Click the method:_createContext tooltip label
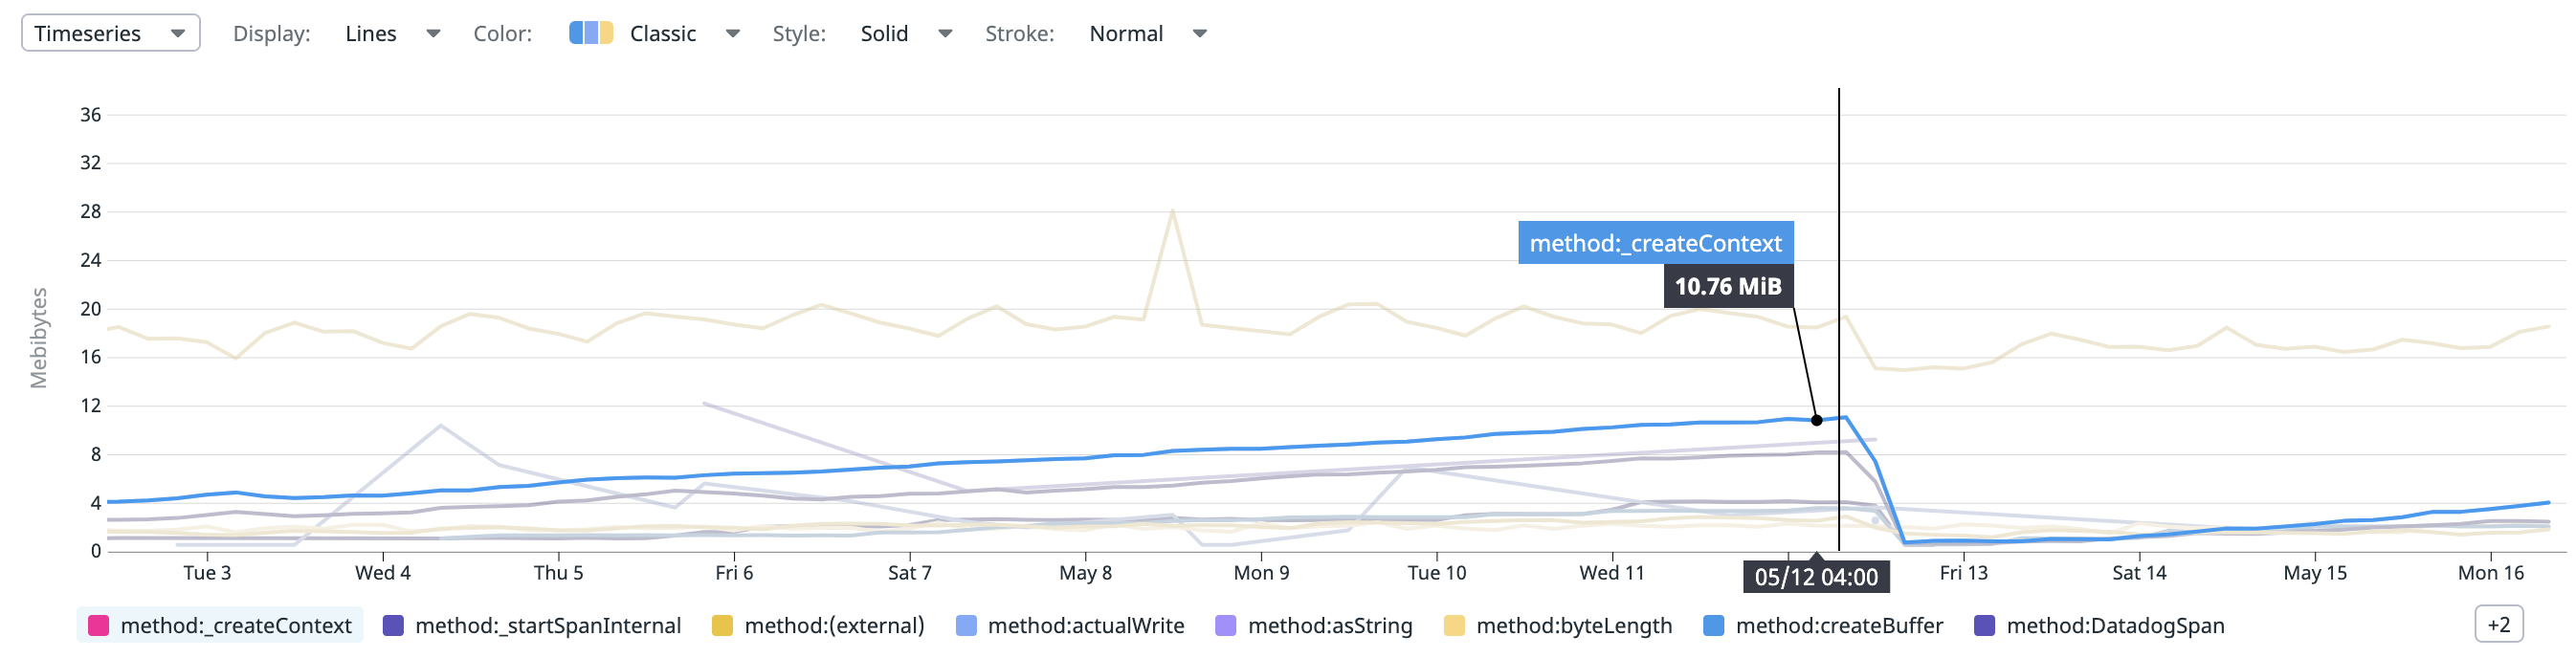The height and width of the screenshot is (658, 2576). point(1655,242)
